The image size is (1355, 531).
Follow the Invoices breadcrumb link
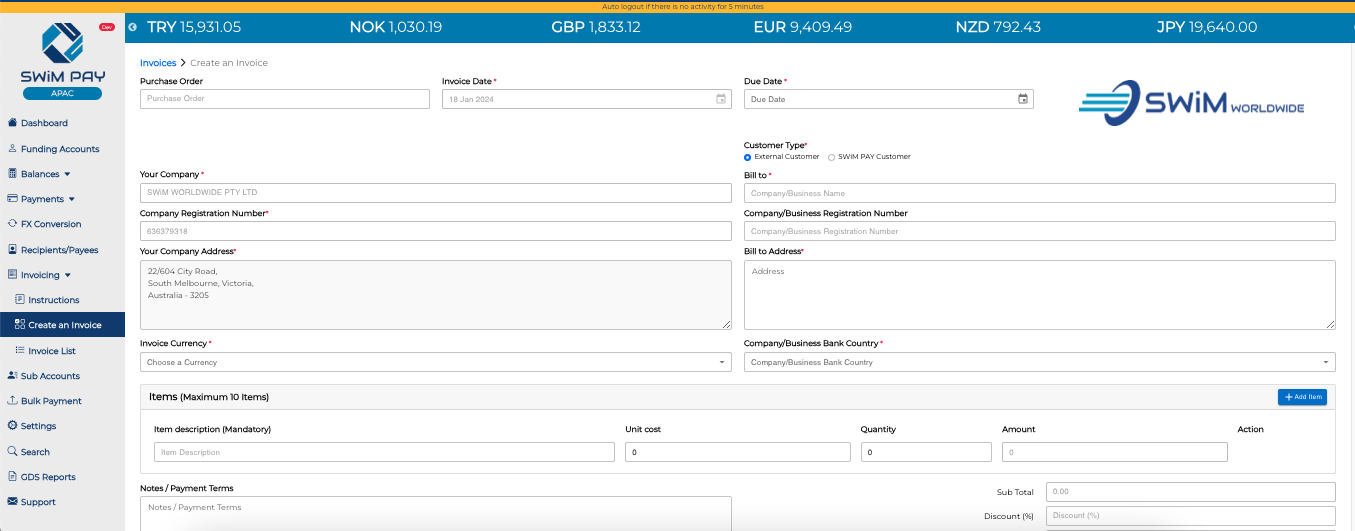[x=158, y=63]
